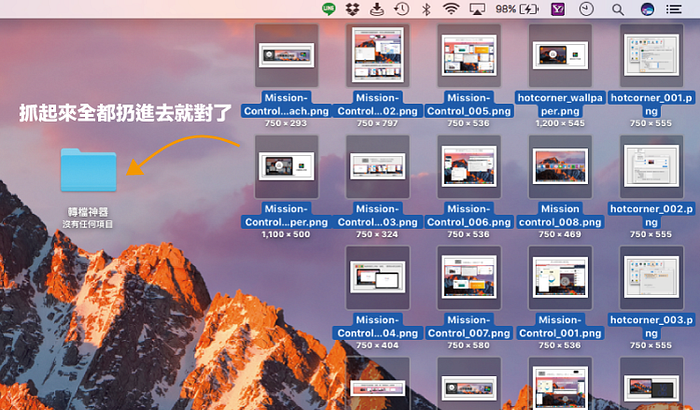Select the Mission-Control_001.png file icon
This screenshot has width=700, height=410.
560,277
